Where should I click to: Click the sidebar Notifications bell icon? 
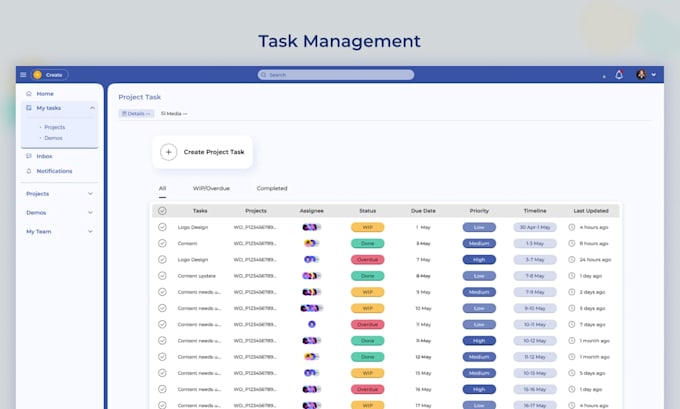tap(29, 171)
